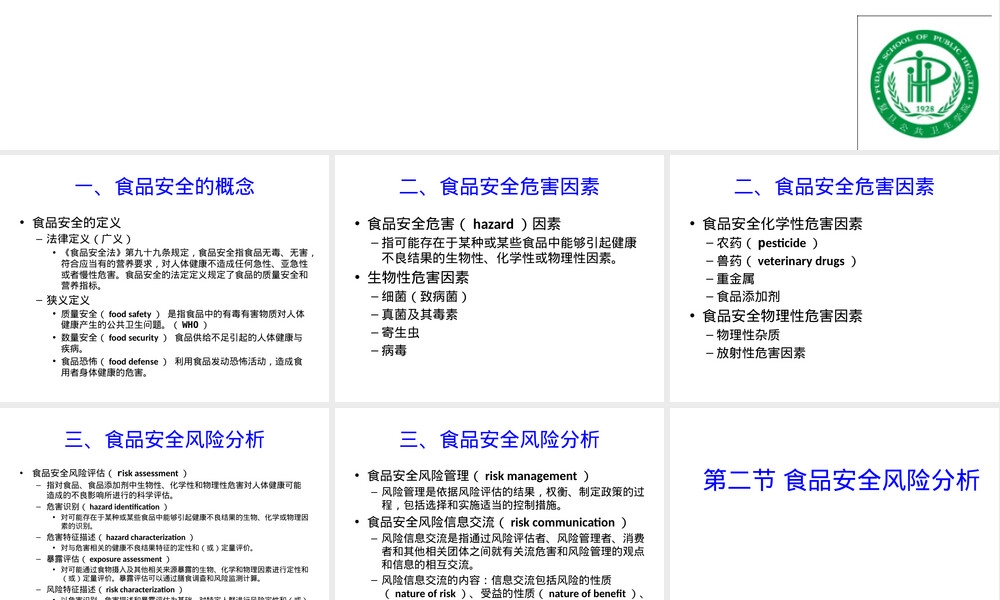Open the 风险分析 slide about risk management

pyautogui.click(x=499, y=504)
